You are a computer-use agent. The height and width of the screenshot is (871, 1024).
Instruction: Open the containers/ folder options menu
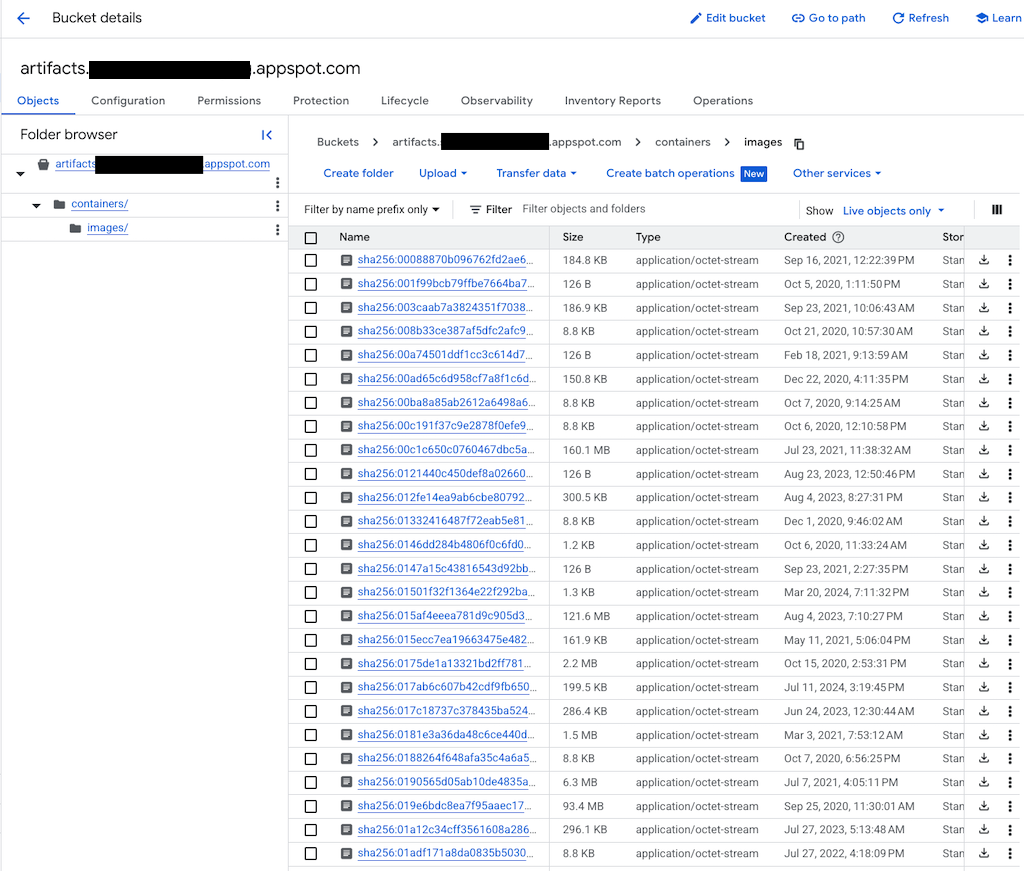click(x=278, y=205)
